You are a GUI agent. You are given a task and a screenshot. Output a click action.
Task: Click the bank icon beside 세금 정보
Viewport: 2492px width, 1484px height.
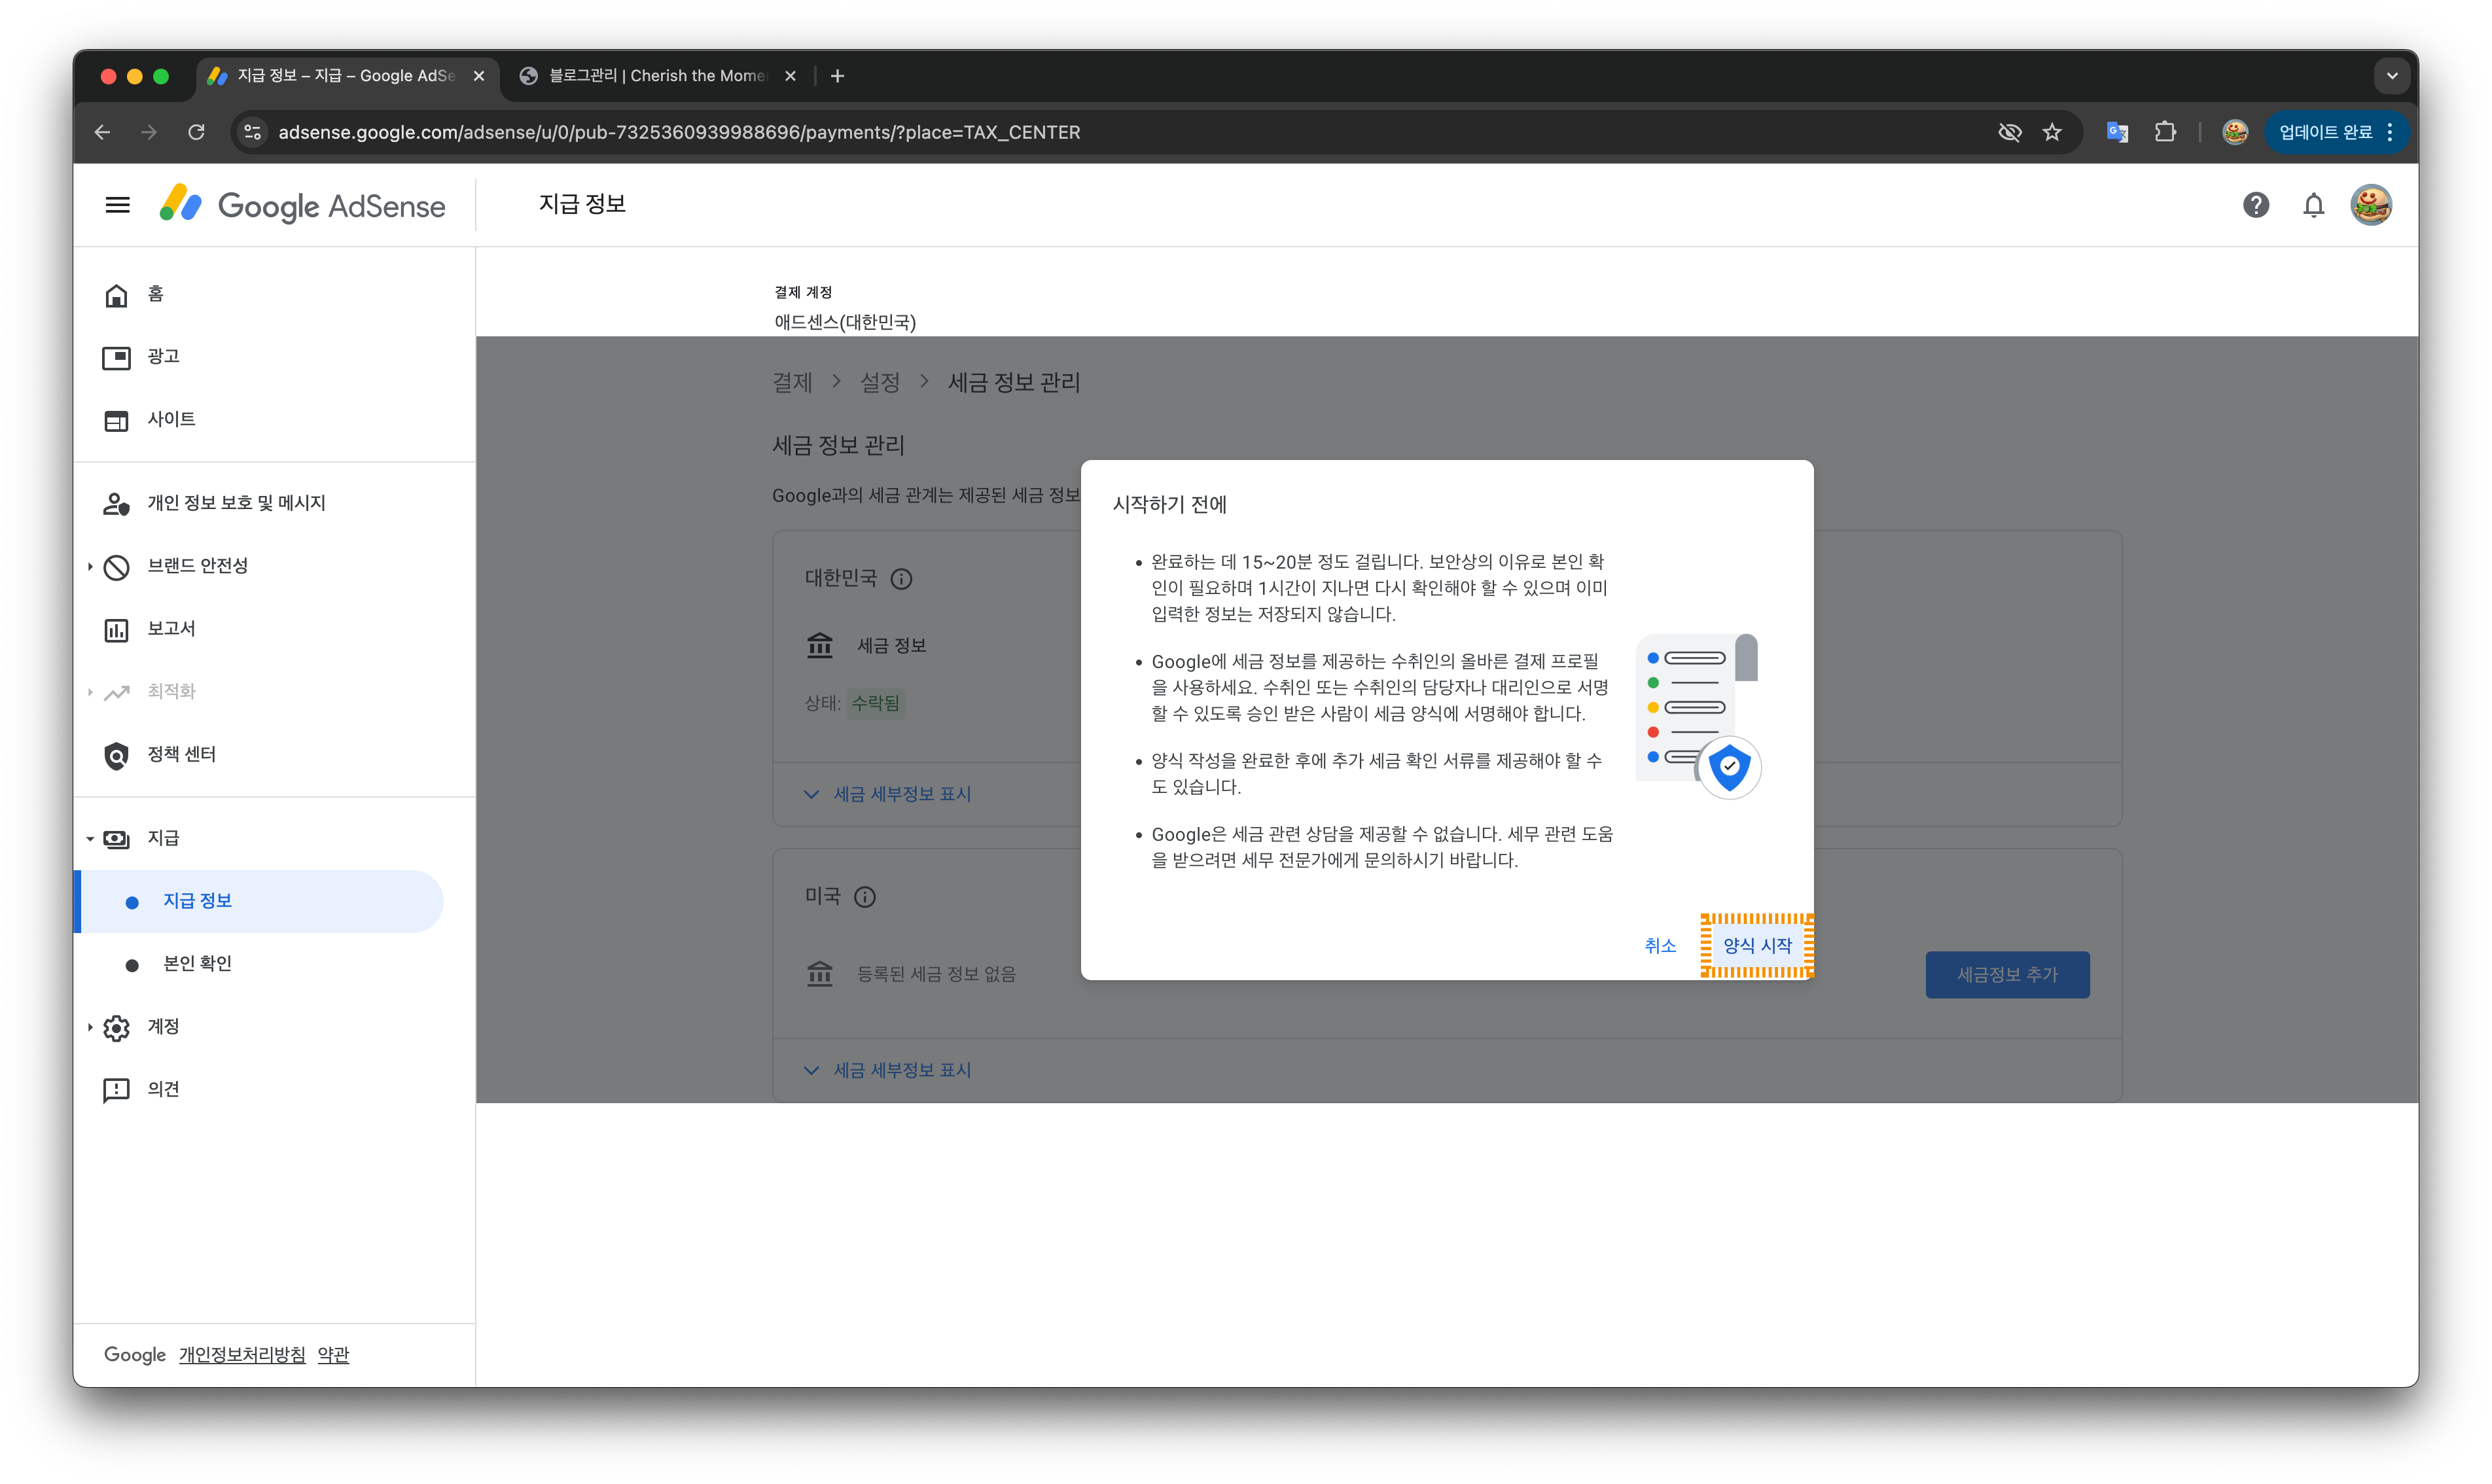(x=819, y=646)
